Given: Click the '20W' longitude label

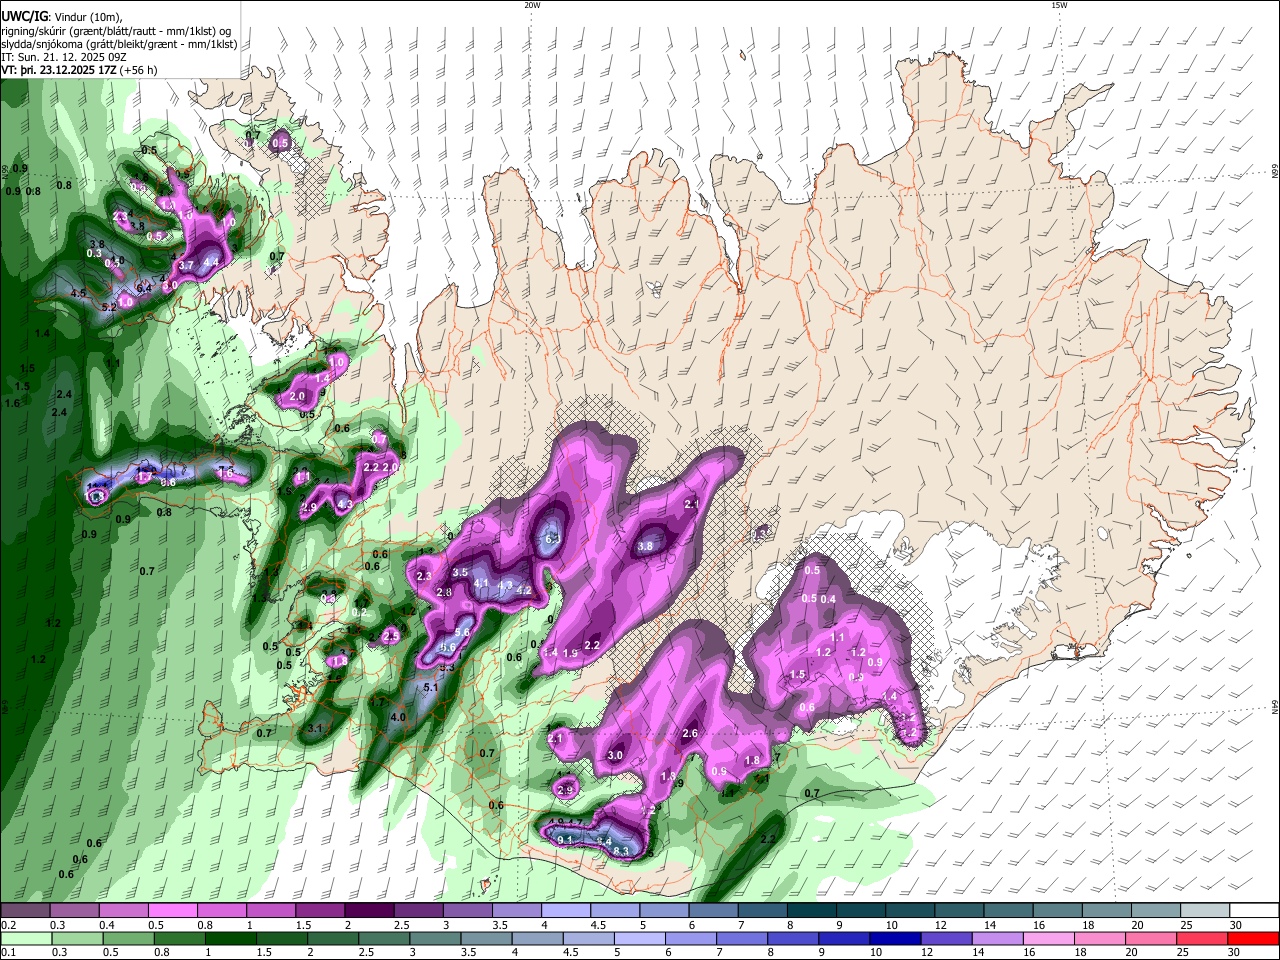Looking at the screenshot, I should 532,5.
